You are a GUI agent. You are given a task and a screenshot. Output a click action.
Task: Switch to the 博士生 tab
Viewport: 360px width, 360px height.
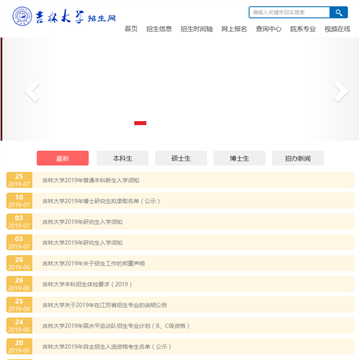239,158
